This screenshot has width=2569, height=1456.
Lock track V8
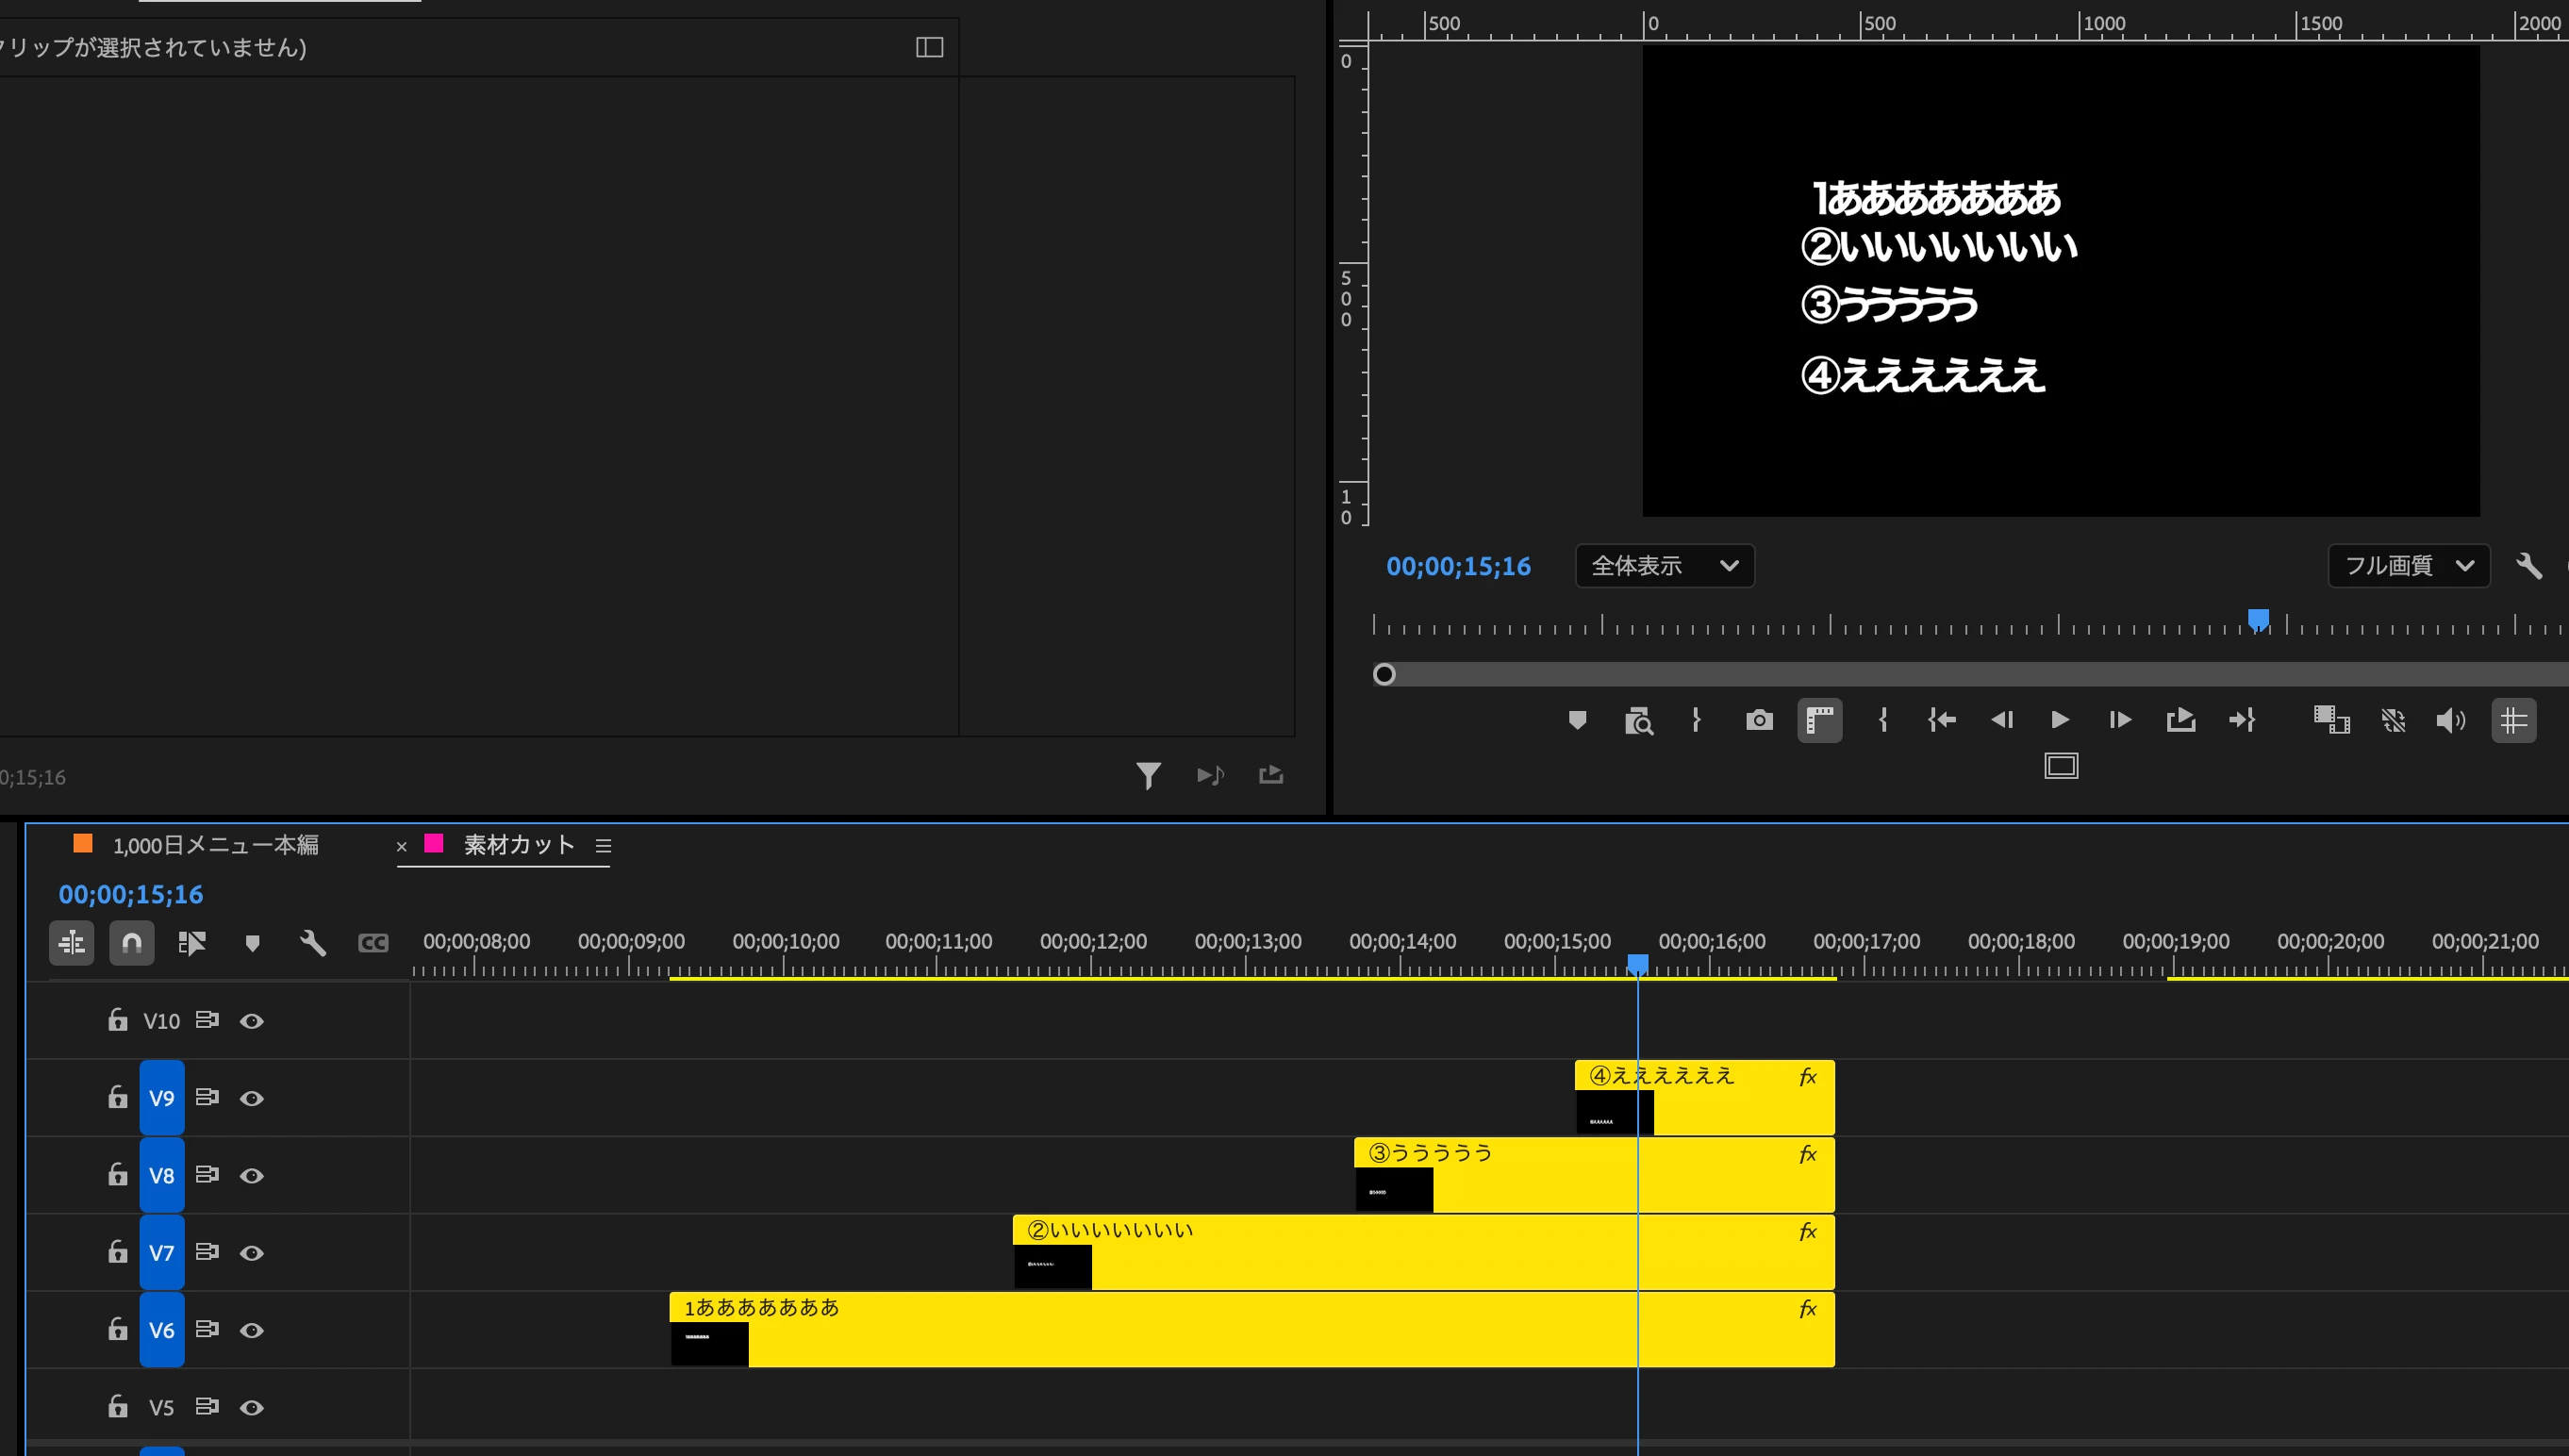pos(117,1173)
